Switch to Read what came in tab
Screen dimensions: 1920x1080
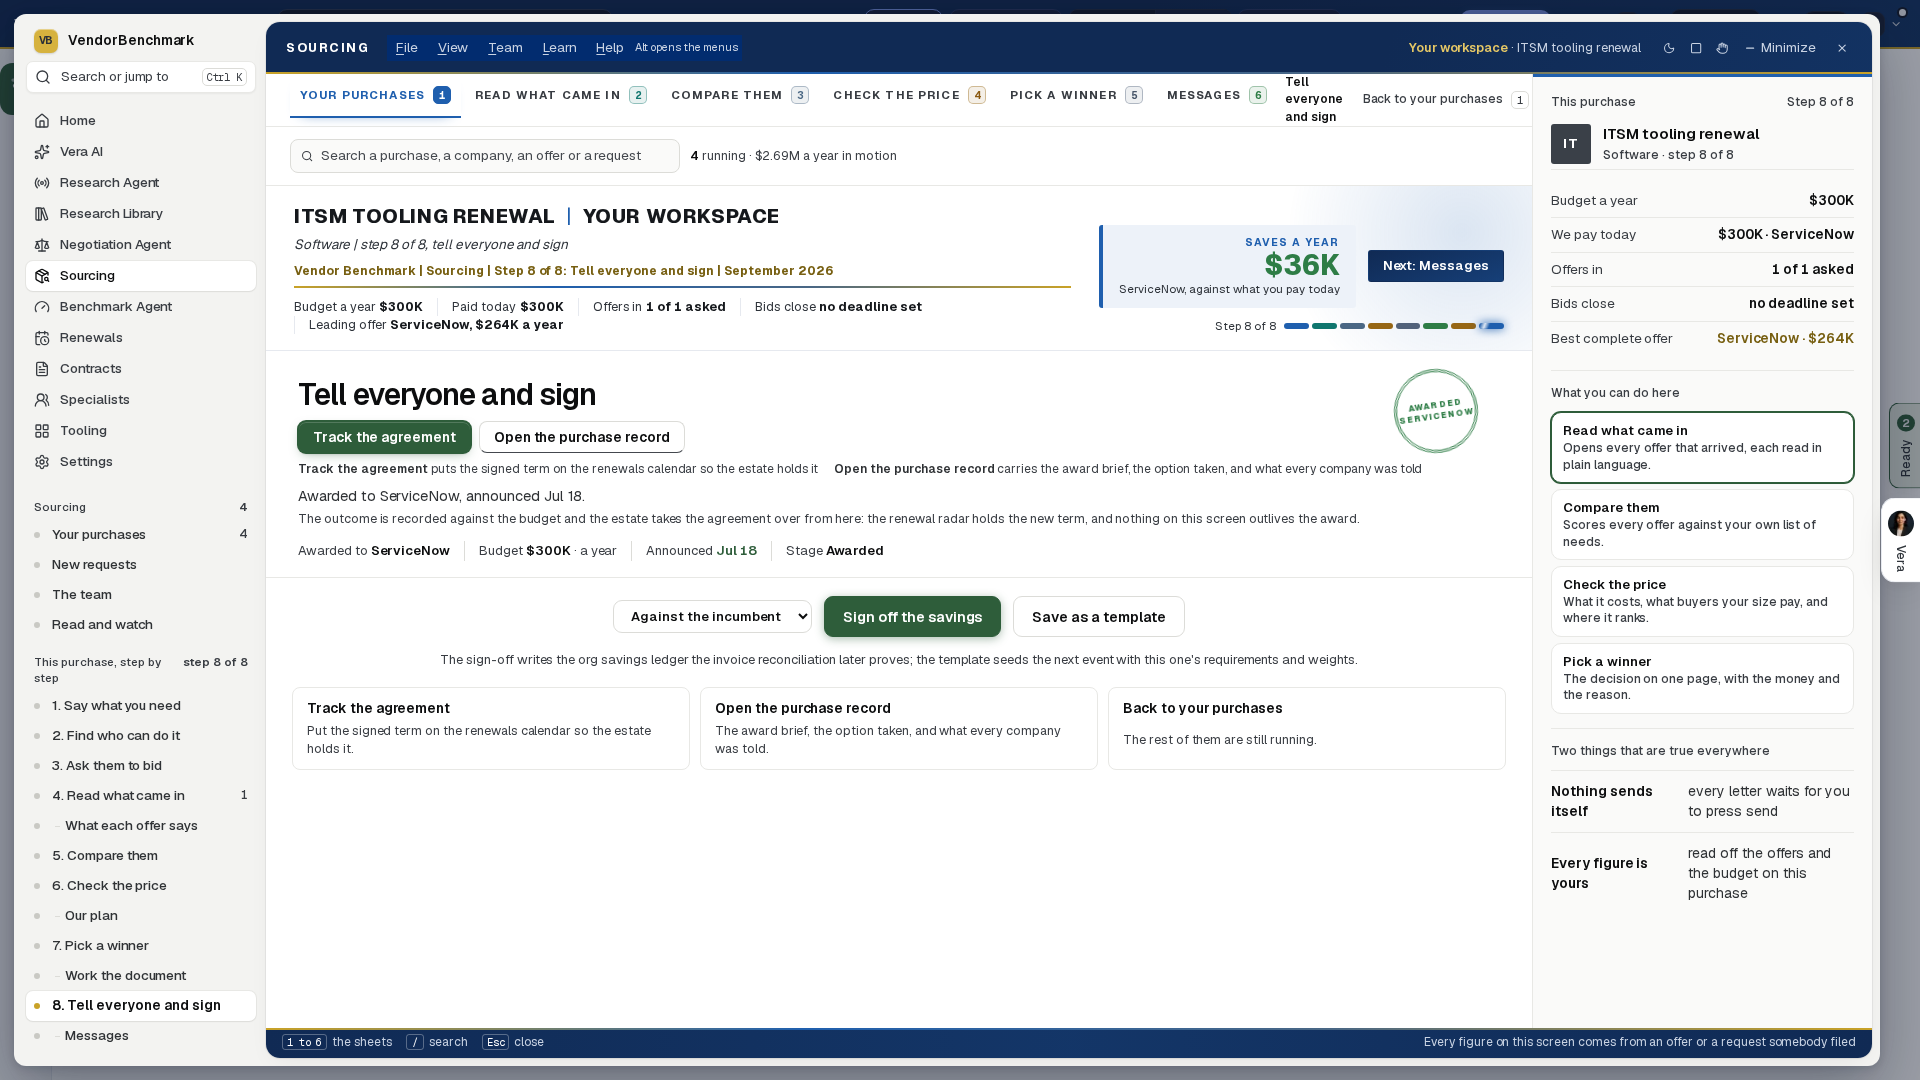561,95
